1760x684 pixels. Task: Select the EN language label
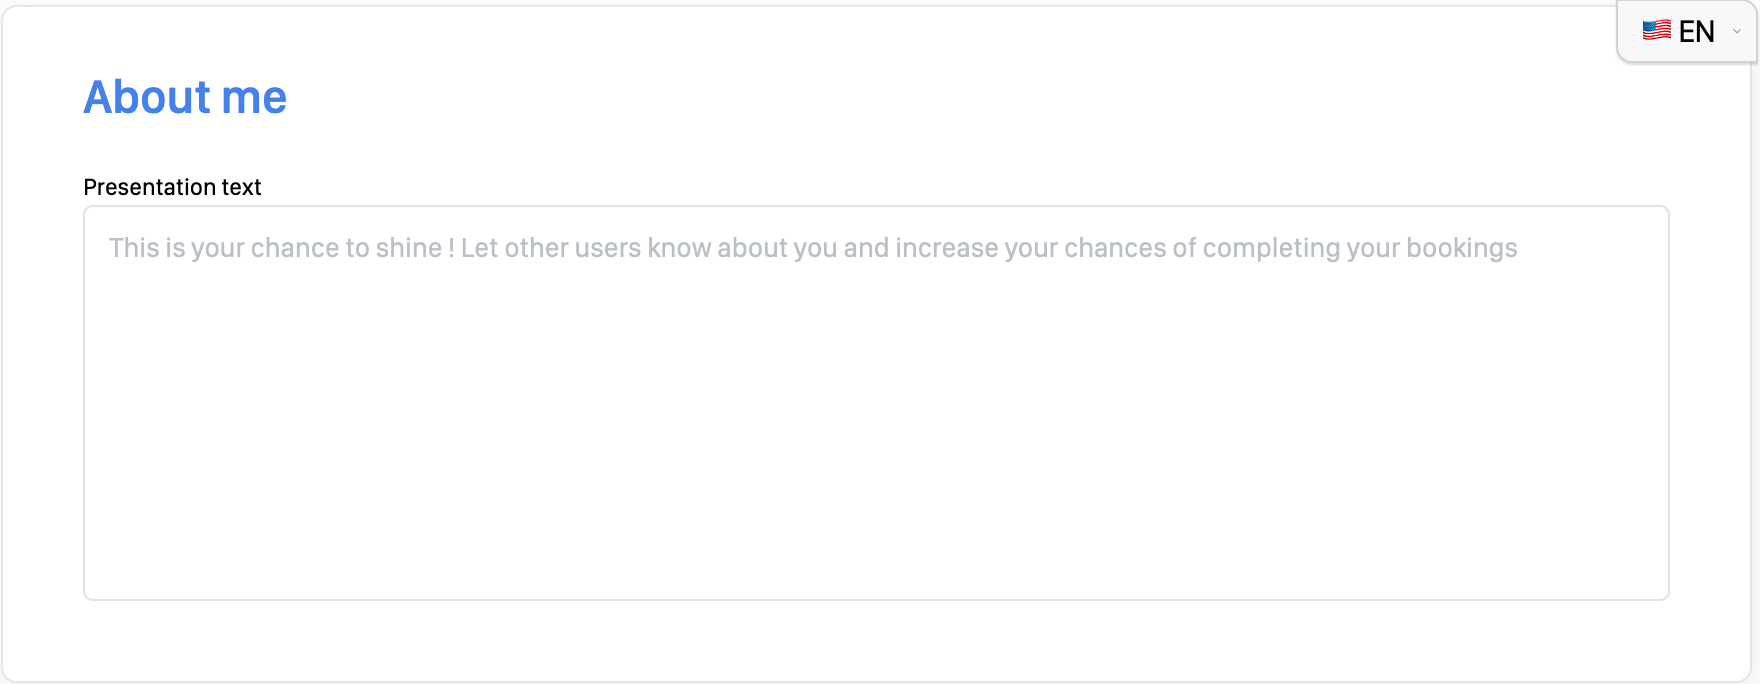pos(1697,32)
